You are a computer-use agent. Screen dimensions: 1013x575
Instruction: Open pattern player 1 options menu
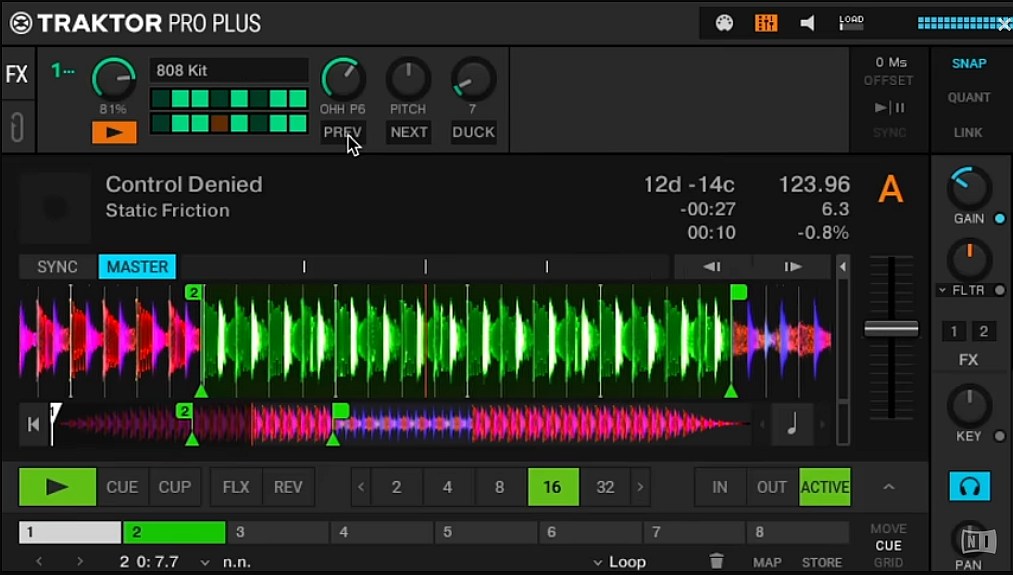click(x=63, y=70)
